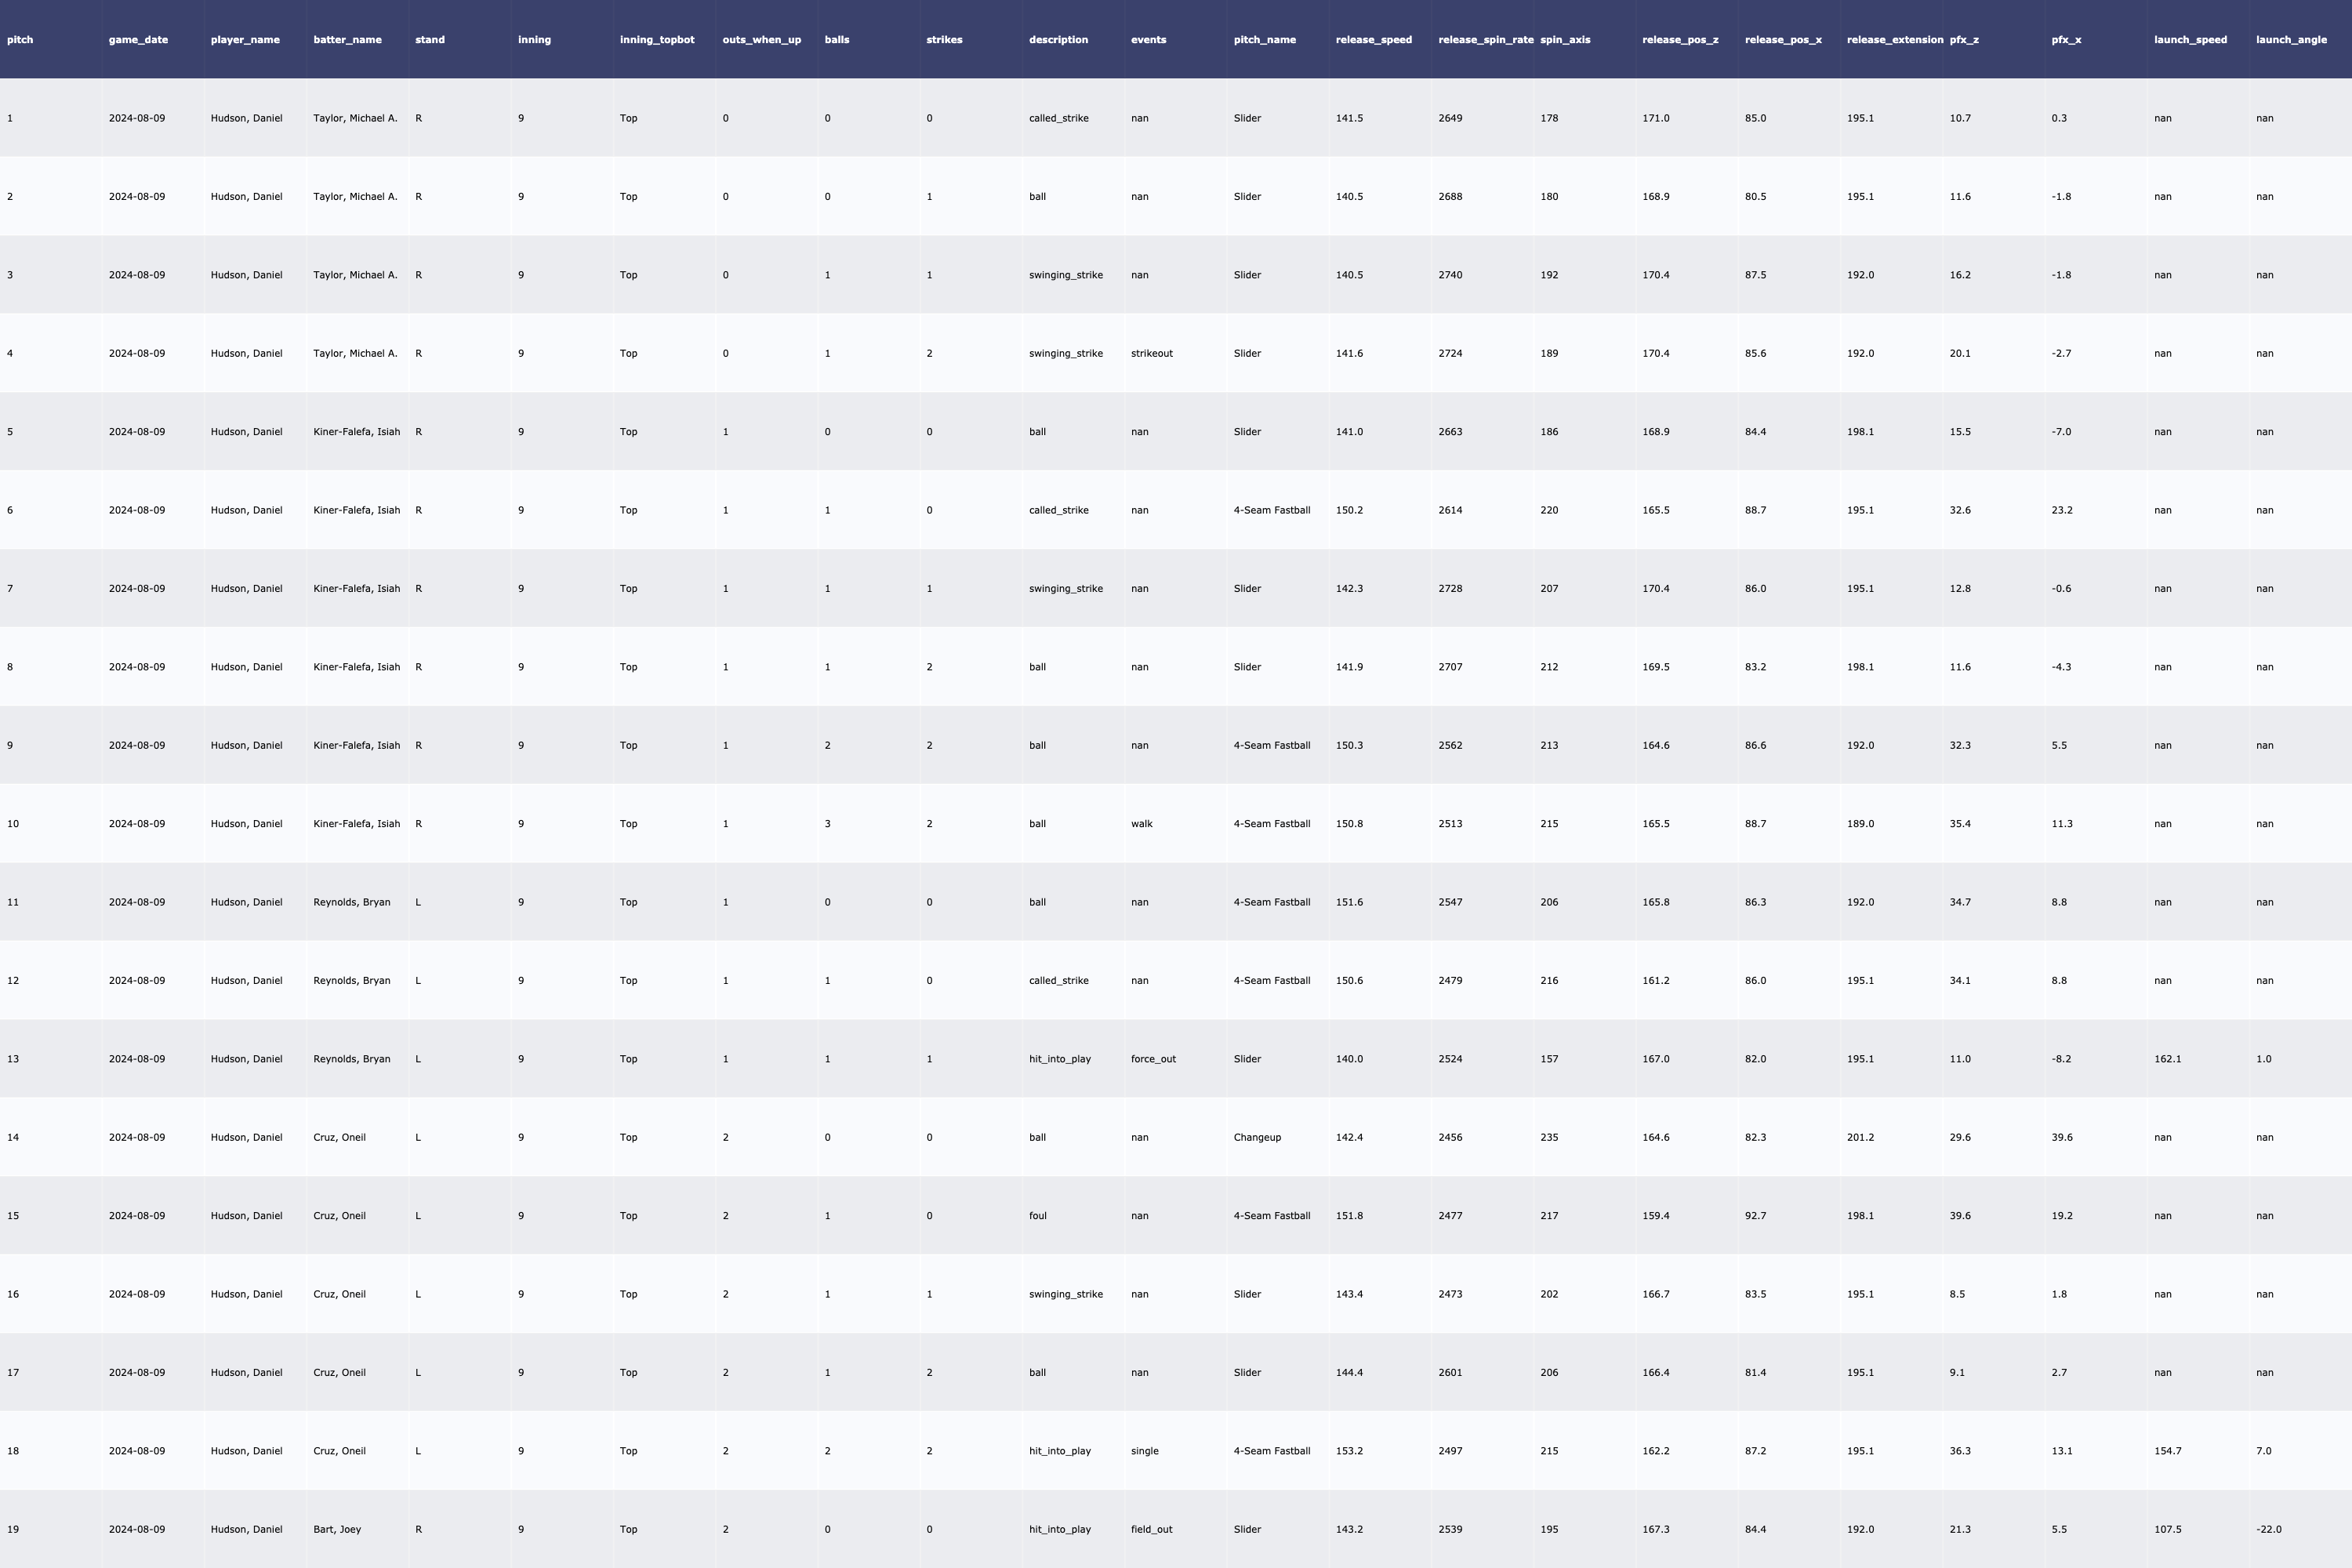Click the Bart, Joey batter cell
Viewport: 2352px width, 1568px height.
[x=337, y=1529]
